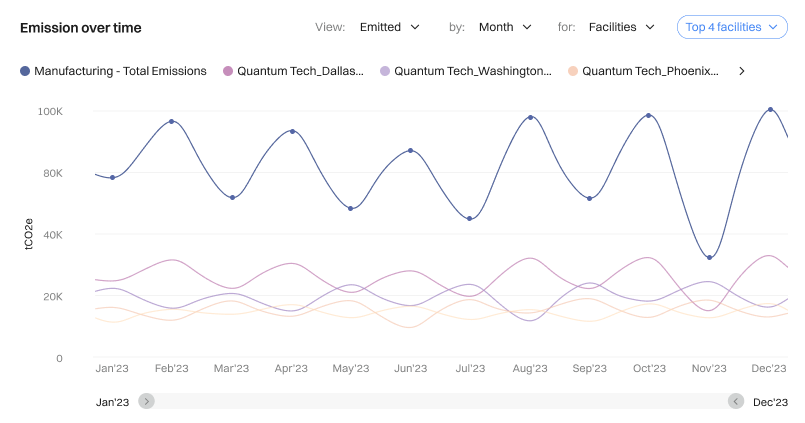Toggle Manufacturing - Total Emissions legend series
The image size is (805, 423).
120,71
